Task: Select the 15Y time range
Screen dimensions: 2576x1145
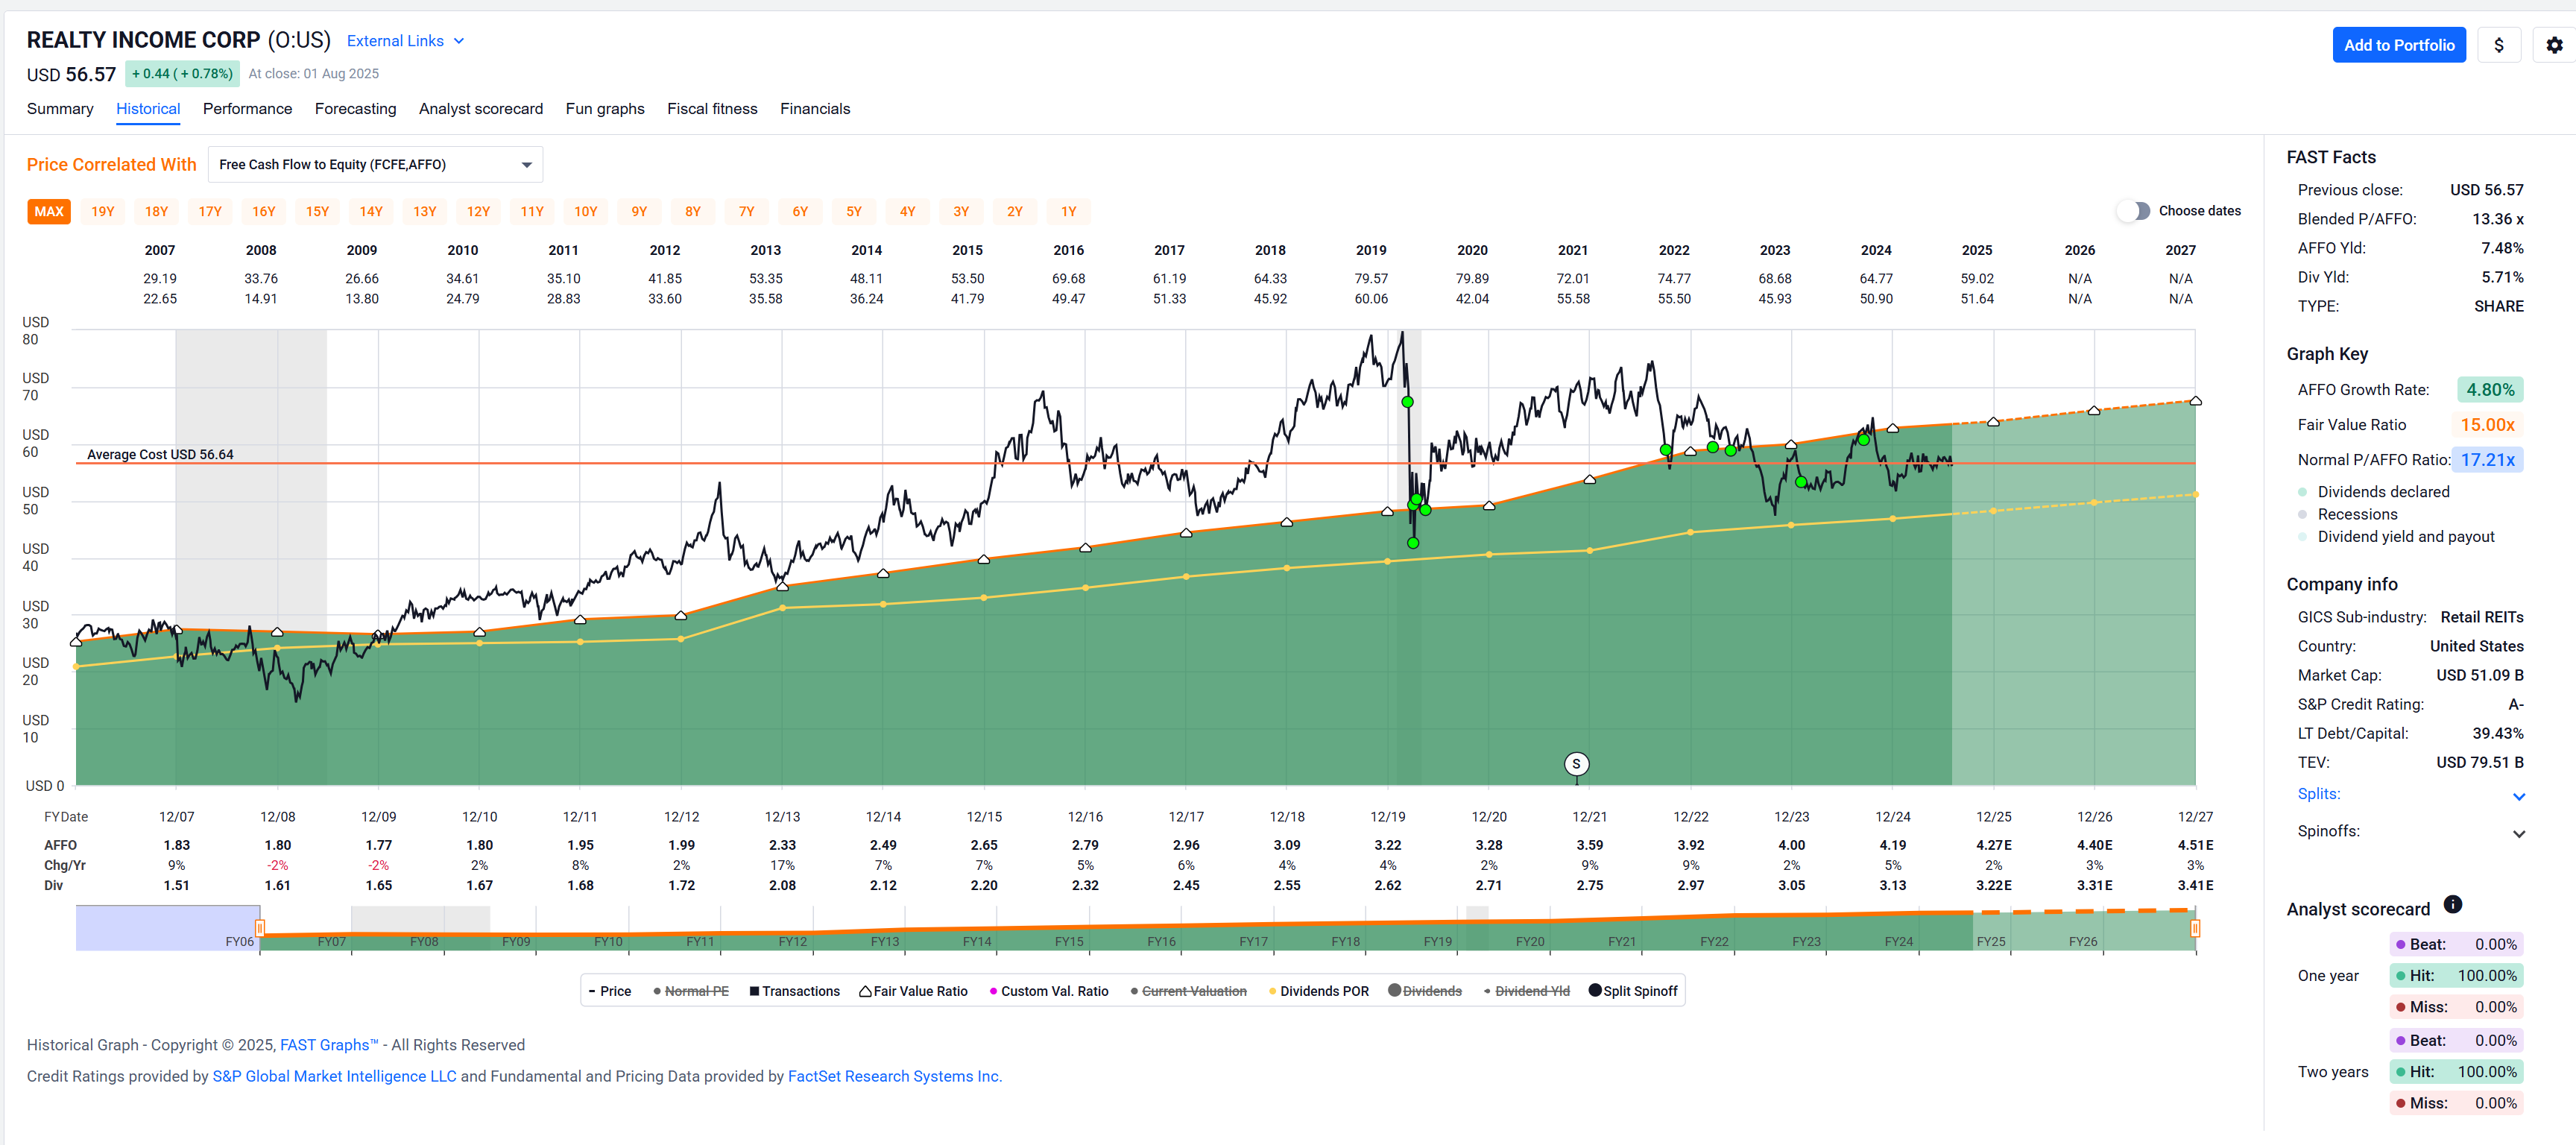Action: point(317,212)
